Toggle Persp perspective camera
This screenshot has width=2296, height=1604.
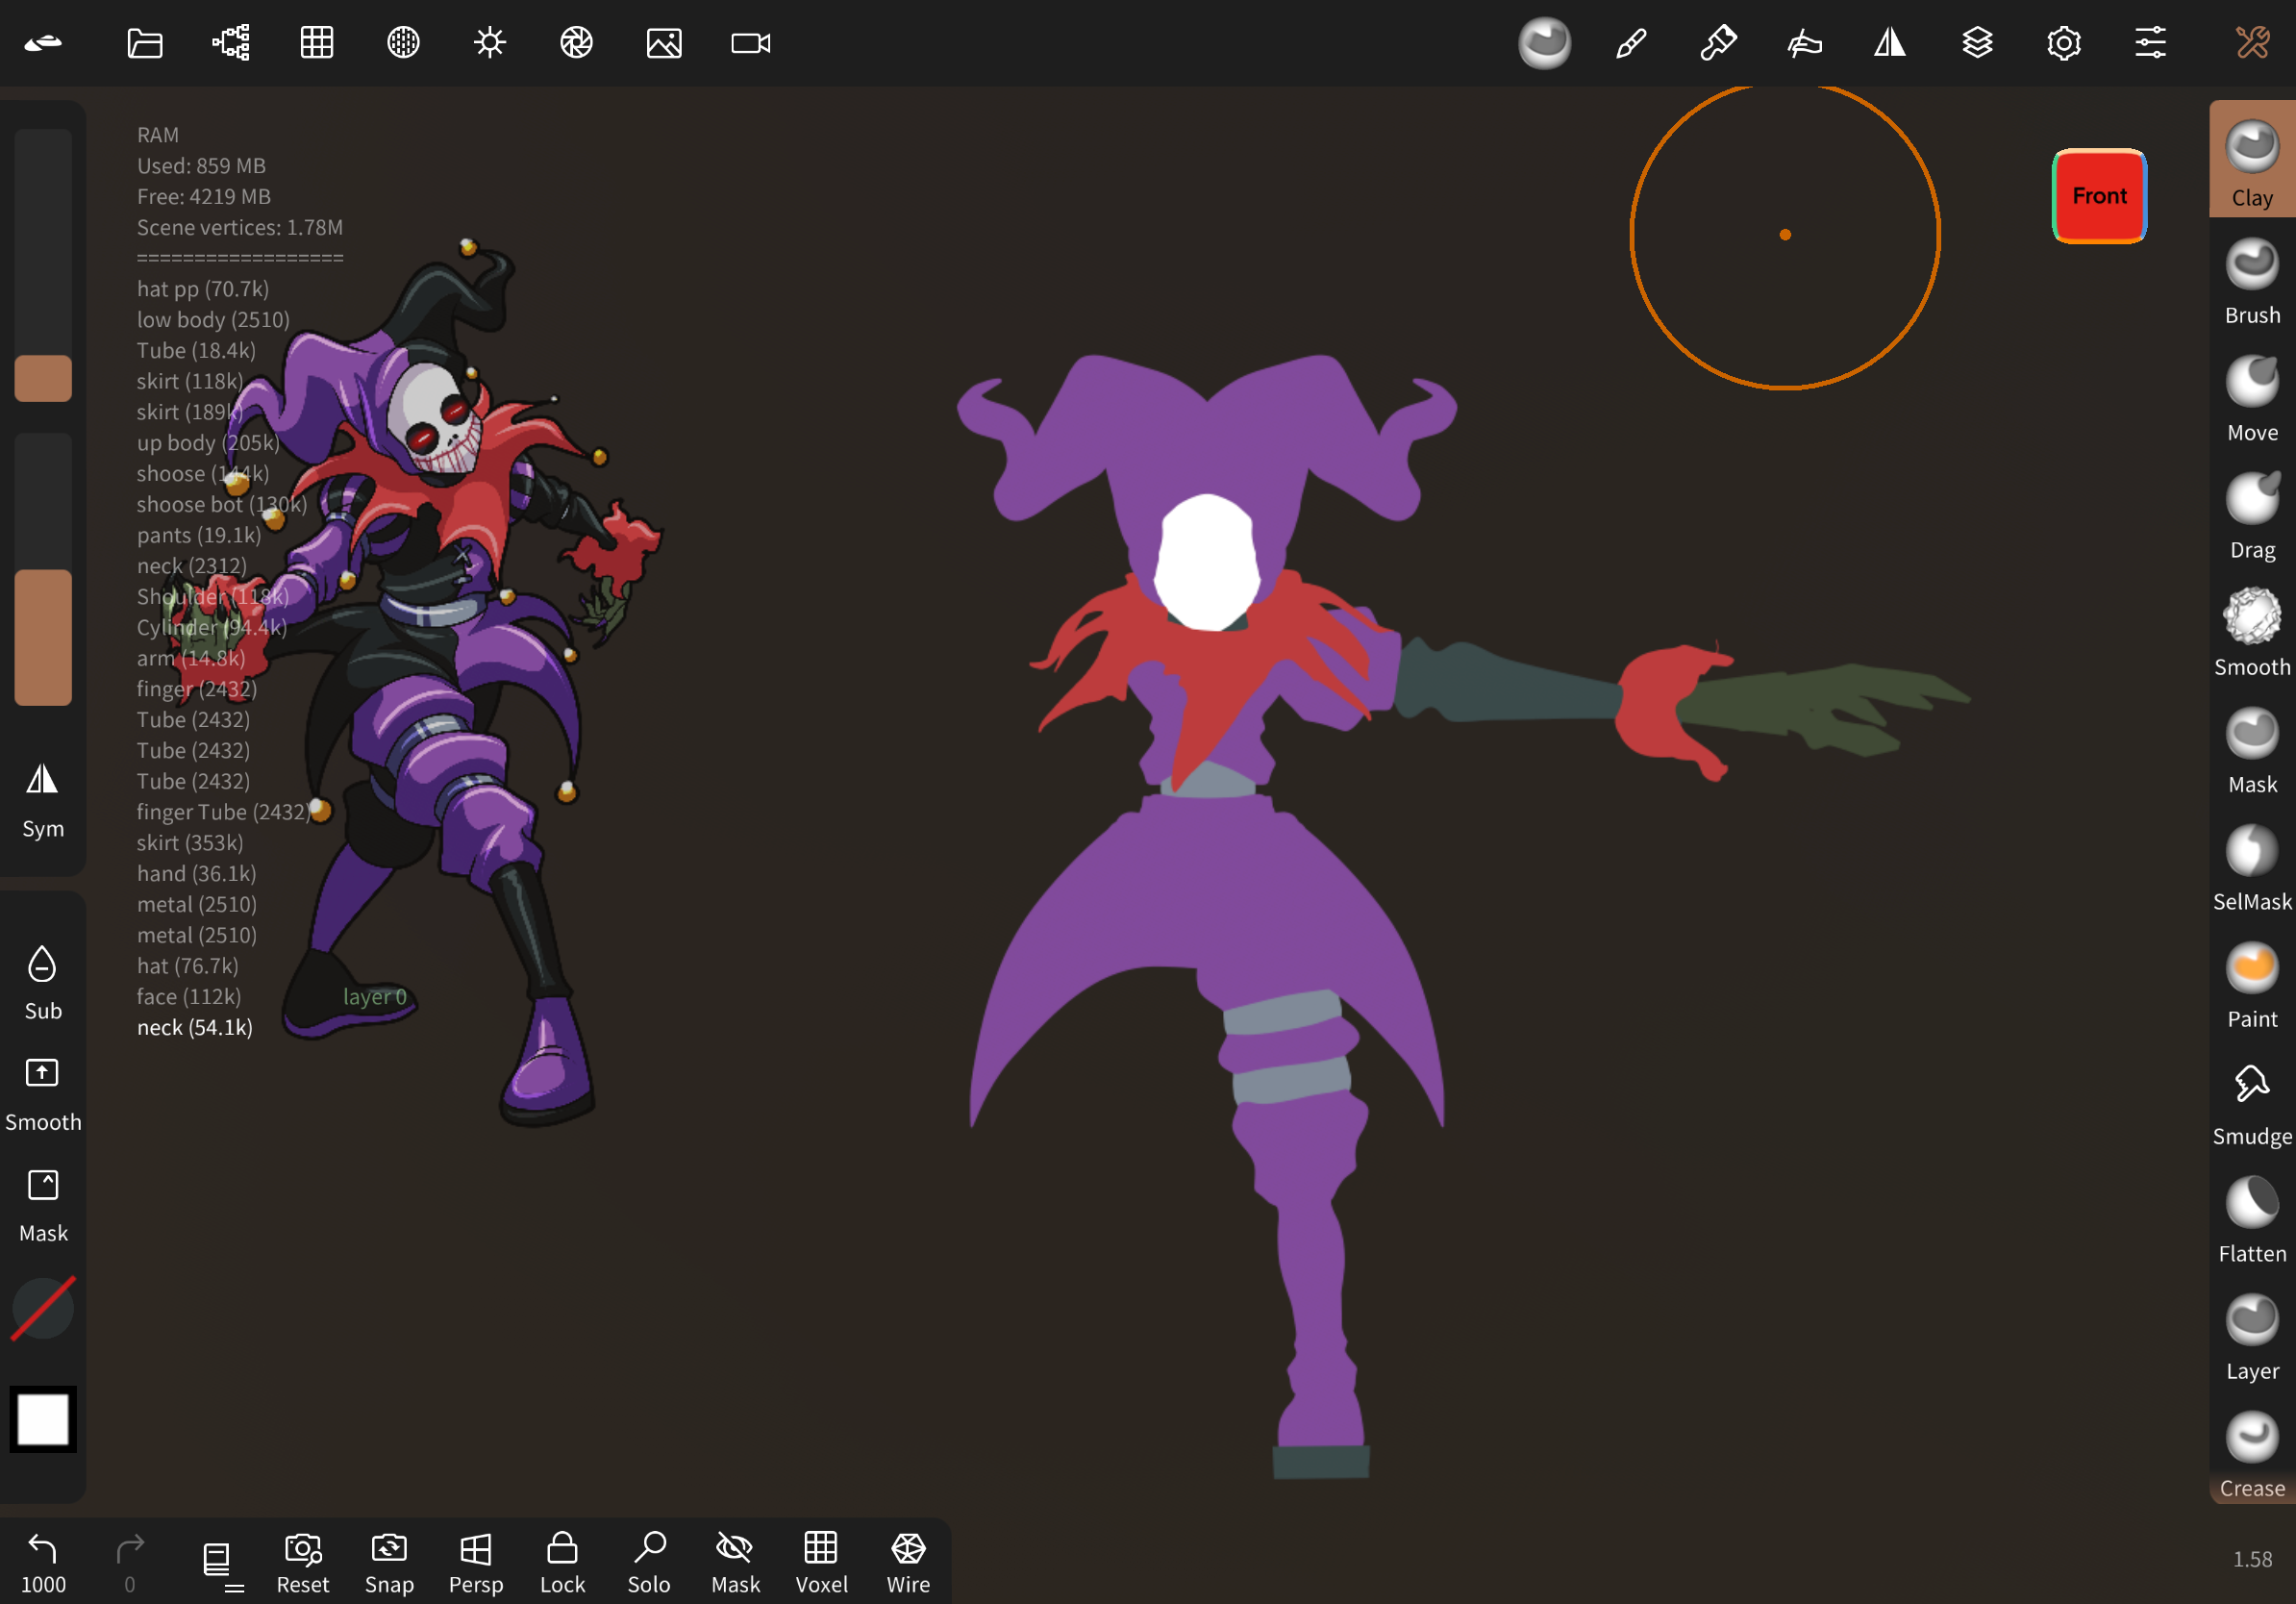pyautogui.click(x=476, y=1563)
